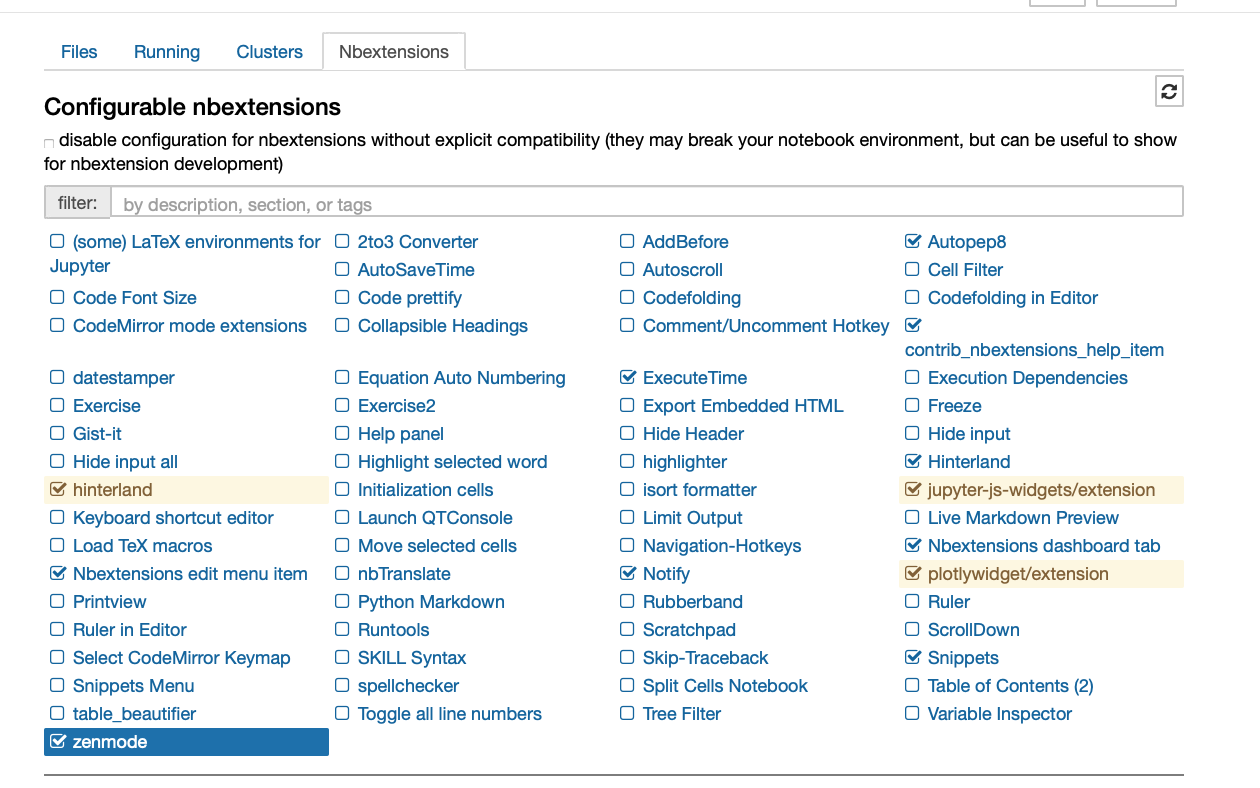1260x788 pixels.
Task: Uncheck the ExecuteTime checkbox
Action: pos(627,377)
